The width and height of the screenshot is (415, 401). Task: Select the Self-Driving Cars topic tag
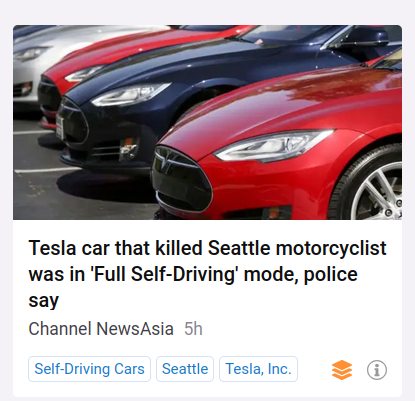coord(89,369)
